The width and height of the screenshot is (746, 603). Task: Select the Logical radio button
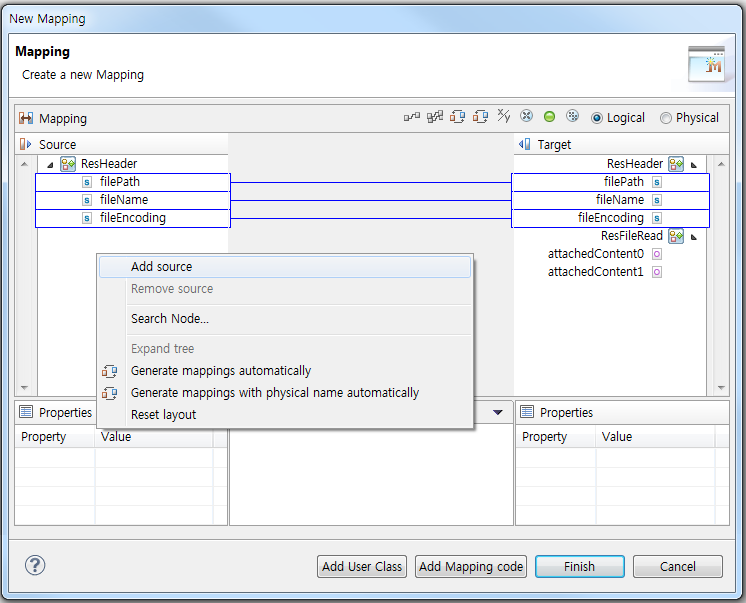(x=597, y=118)
